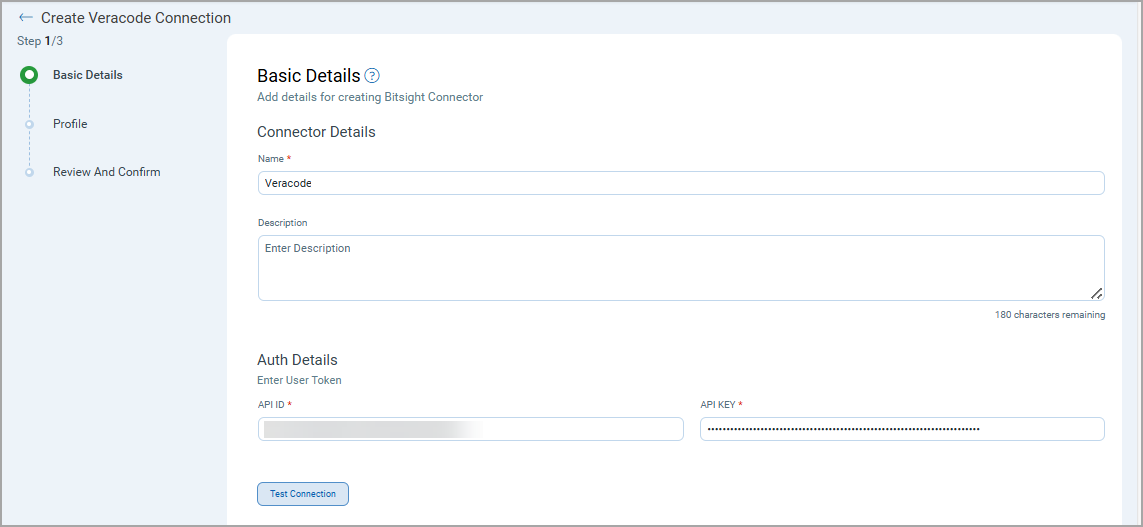The width and height of the screenshot is (1143, 527).
Task: Click the 180 characters remaining counter
Action: pyautogui.click(x=1049, y=315)
